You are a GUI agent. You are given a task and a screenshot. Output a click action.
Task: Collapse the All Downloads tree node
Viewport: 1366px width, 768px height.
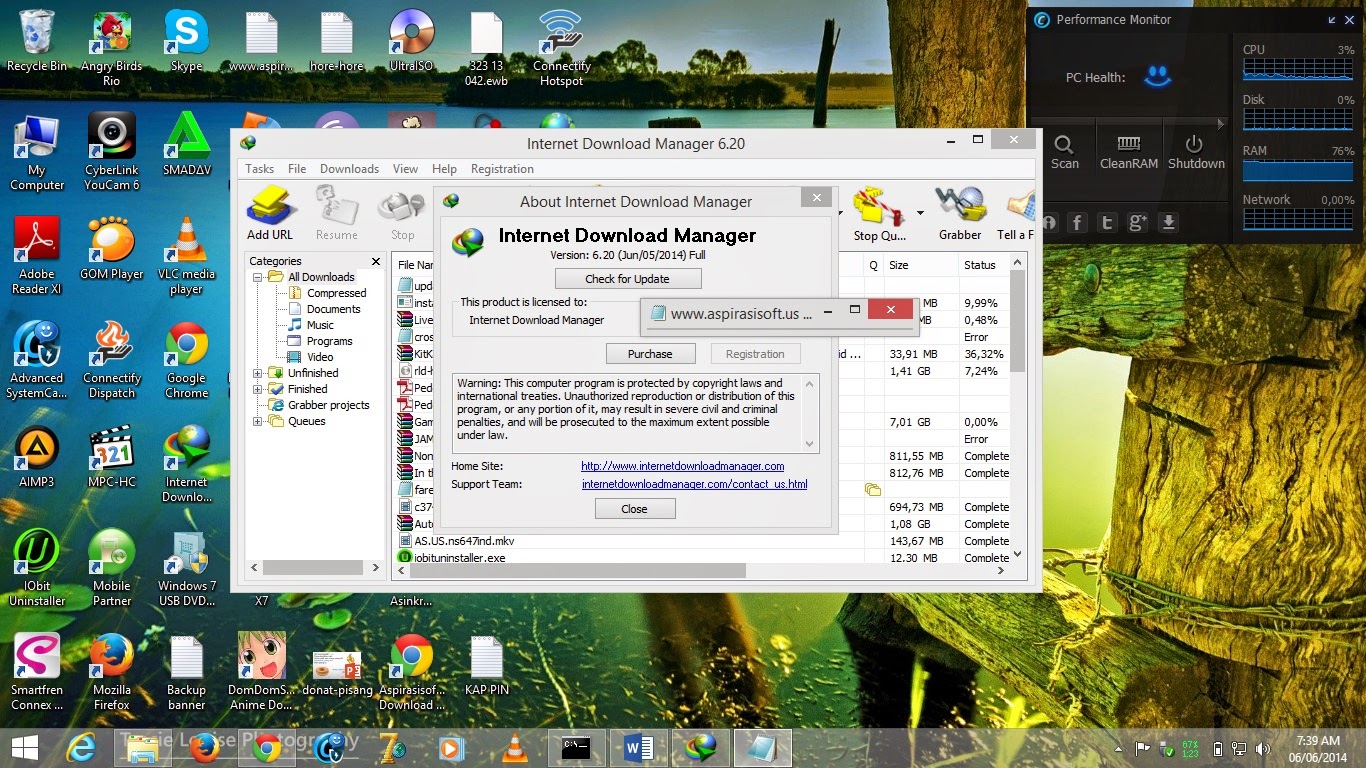(258, 277)
